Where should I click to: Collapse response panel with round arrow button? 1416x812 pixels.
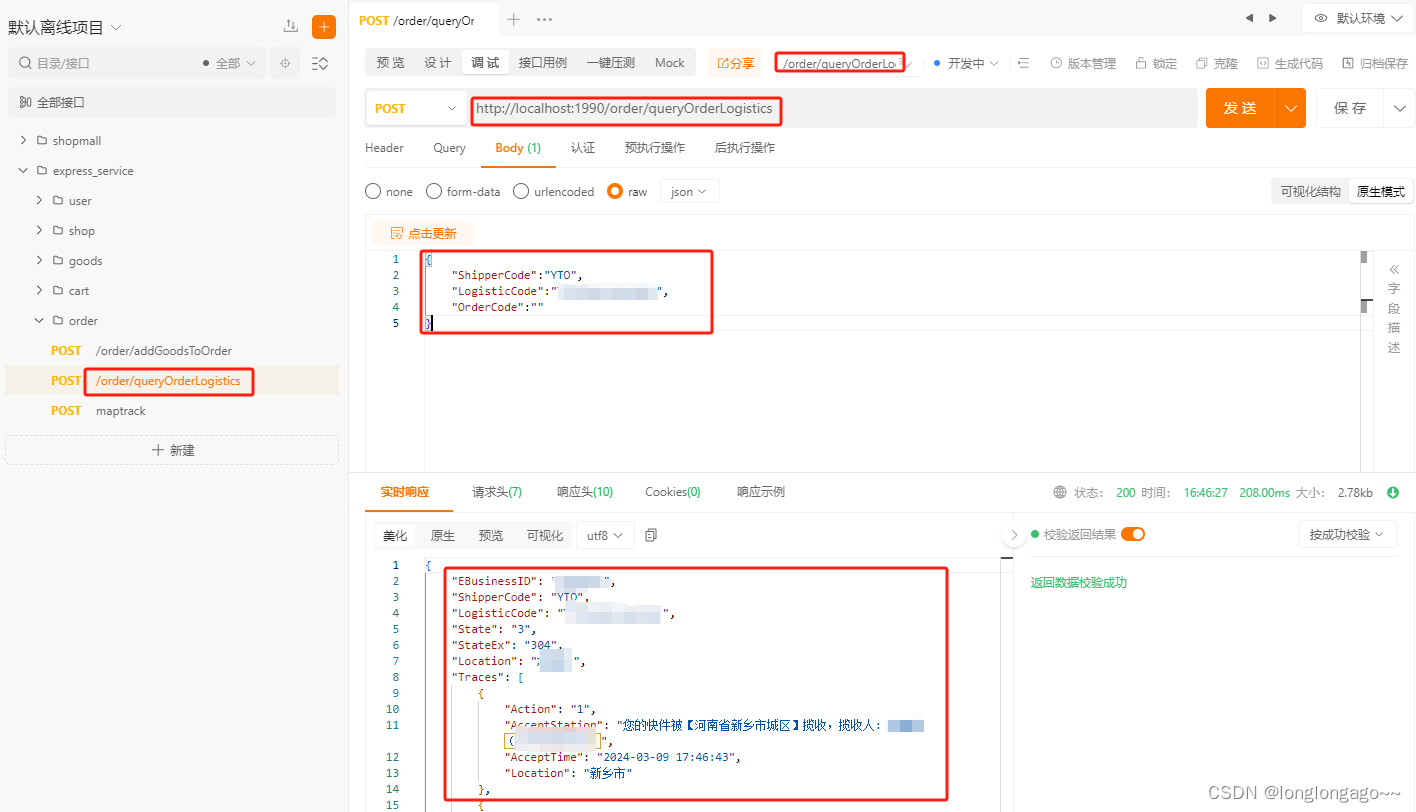pos(1014,535)
